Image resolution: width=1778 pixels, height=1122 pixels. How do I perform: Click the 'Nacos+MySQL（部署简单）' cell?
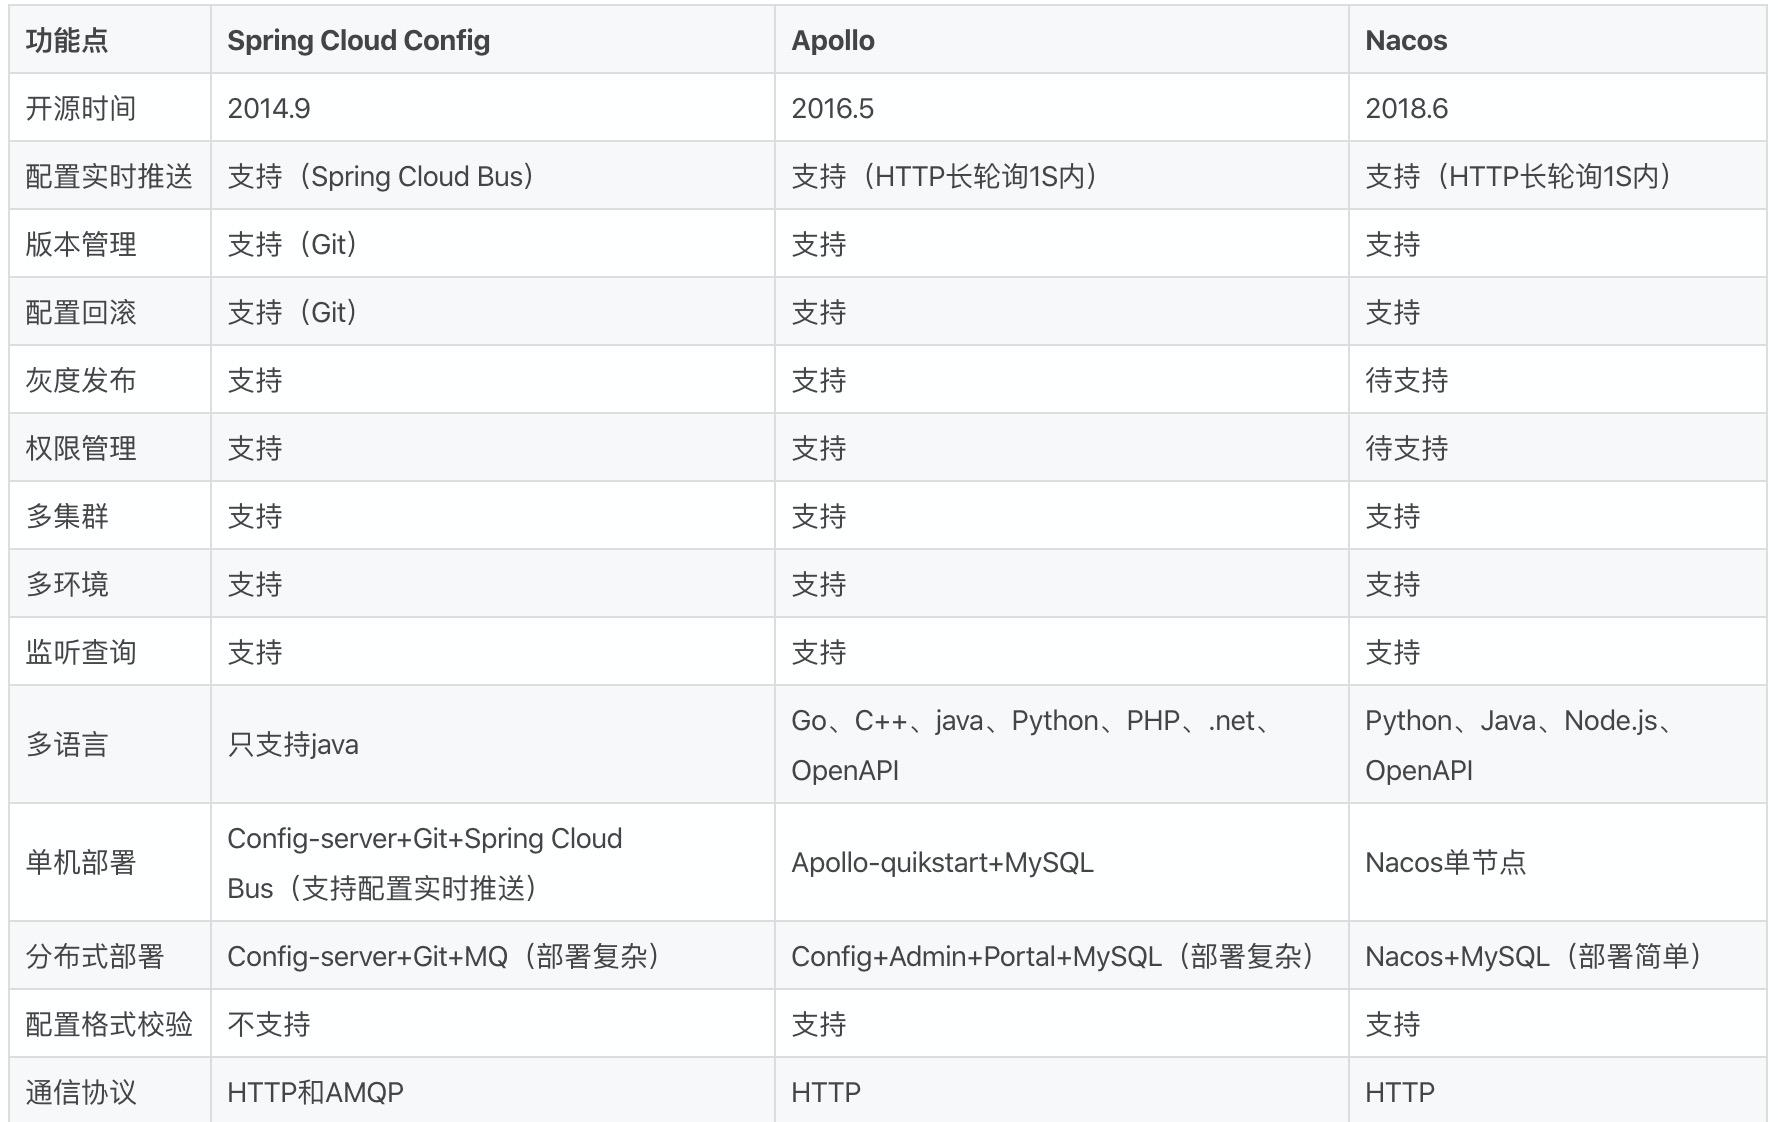[1558, 956]
